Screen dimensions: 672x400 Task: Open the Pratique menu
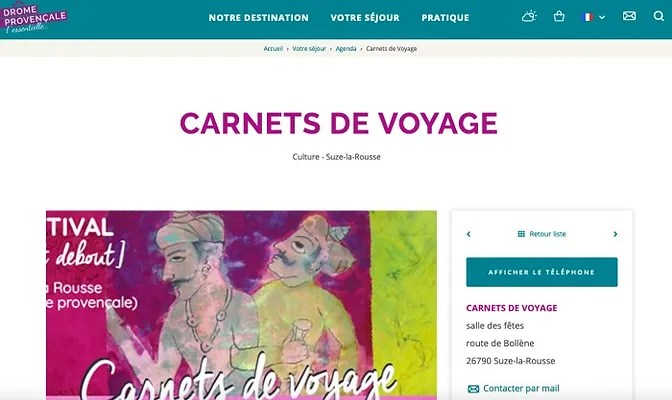(445, 18)
